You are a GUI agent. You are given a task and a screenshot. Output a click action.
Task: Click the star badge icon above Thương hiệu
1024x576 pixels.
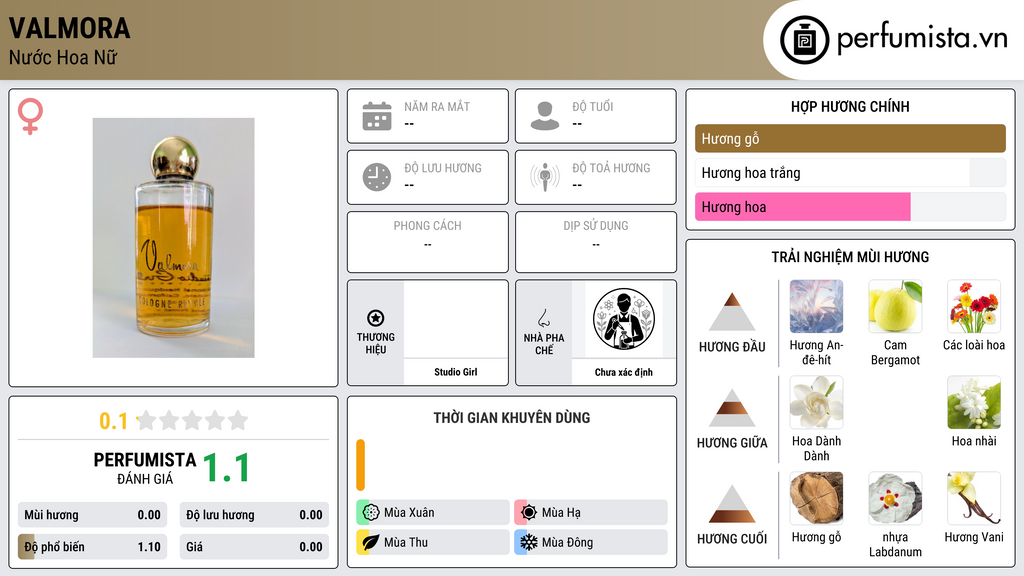[376, 318]
